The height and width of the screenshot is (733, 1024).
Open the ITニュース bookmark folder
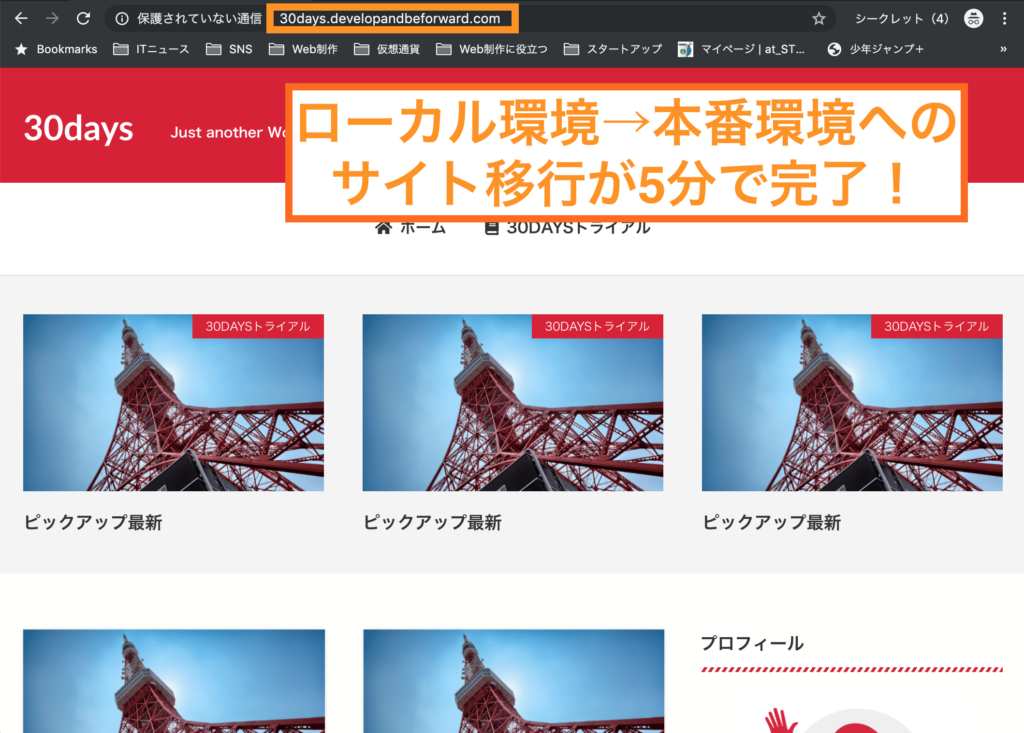click(150, 49)
